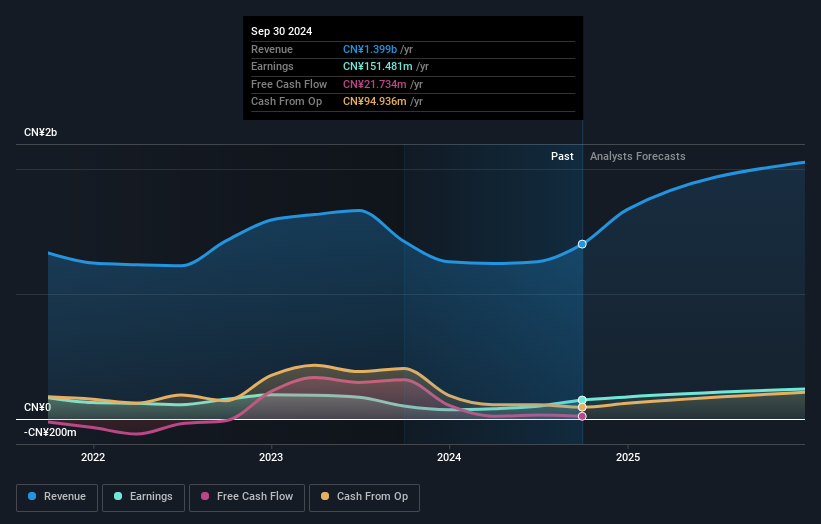
Task: Click the -CN¥200m y-axis label
Action: click(x=50, y=432)
